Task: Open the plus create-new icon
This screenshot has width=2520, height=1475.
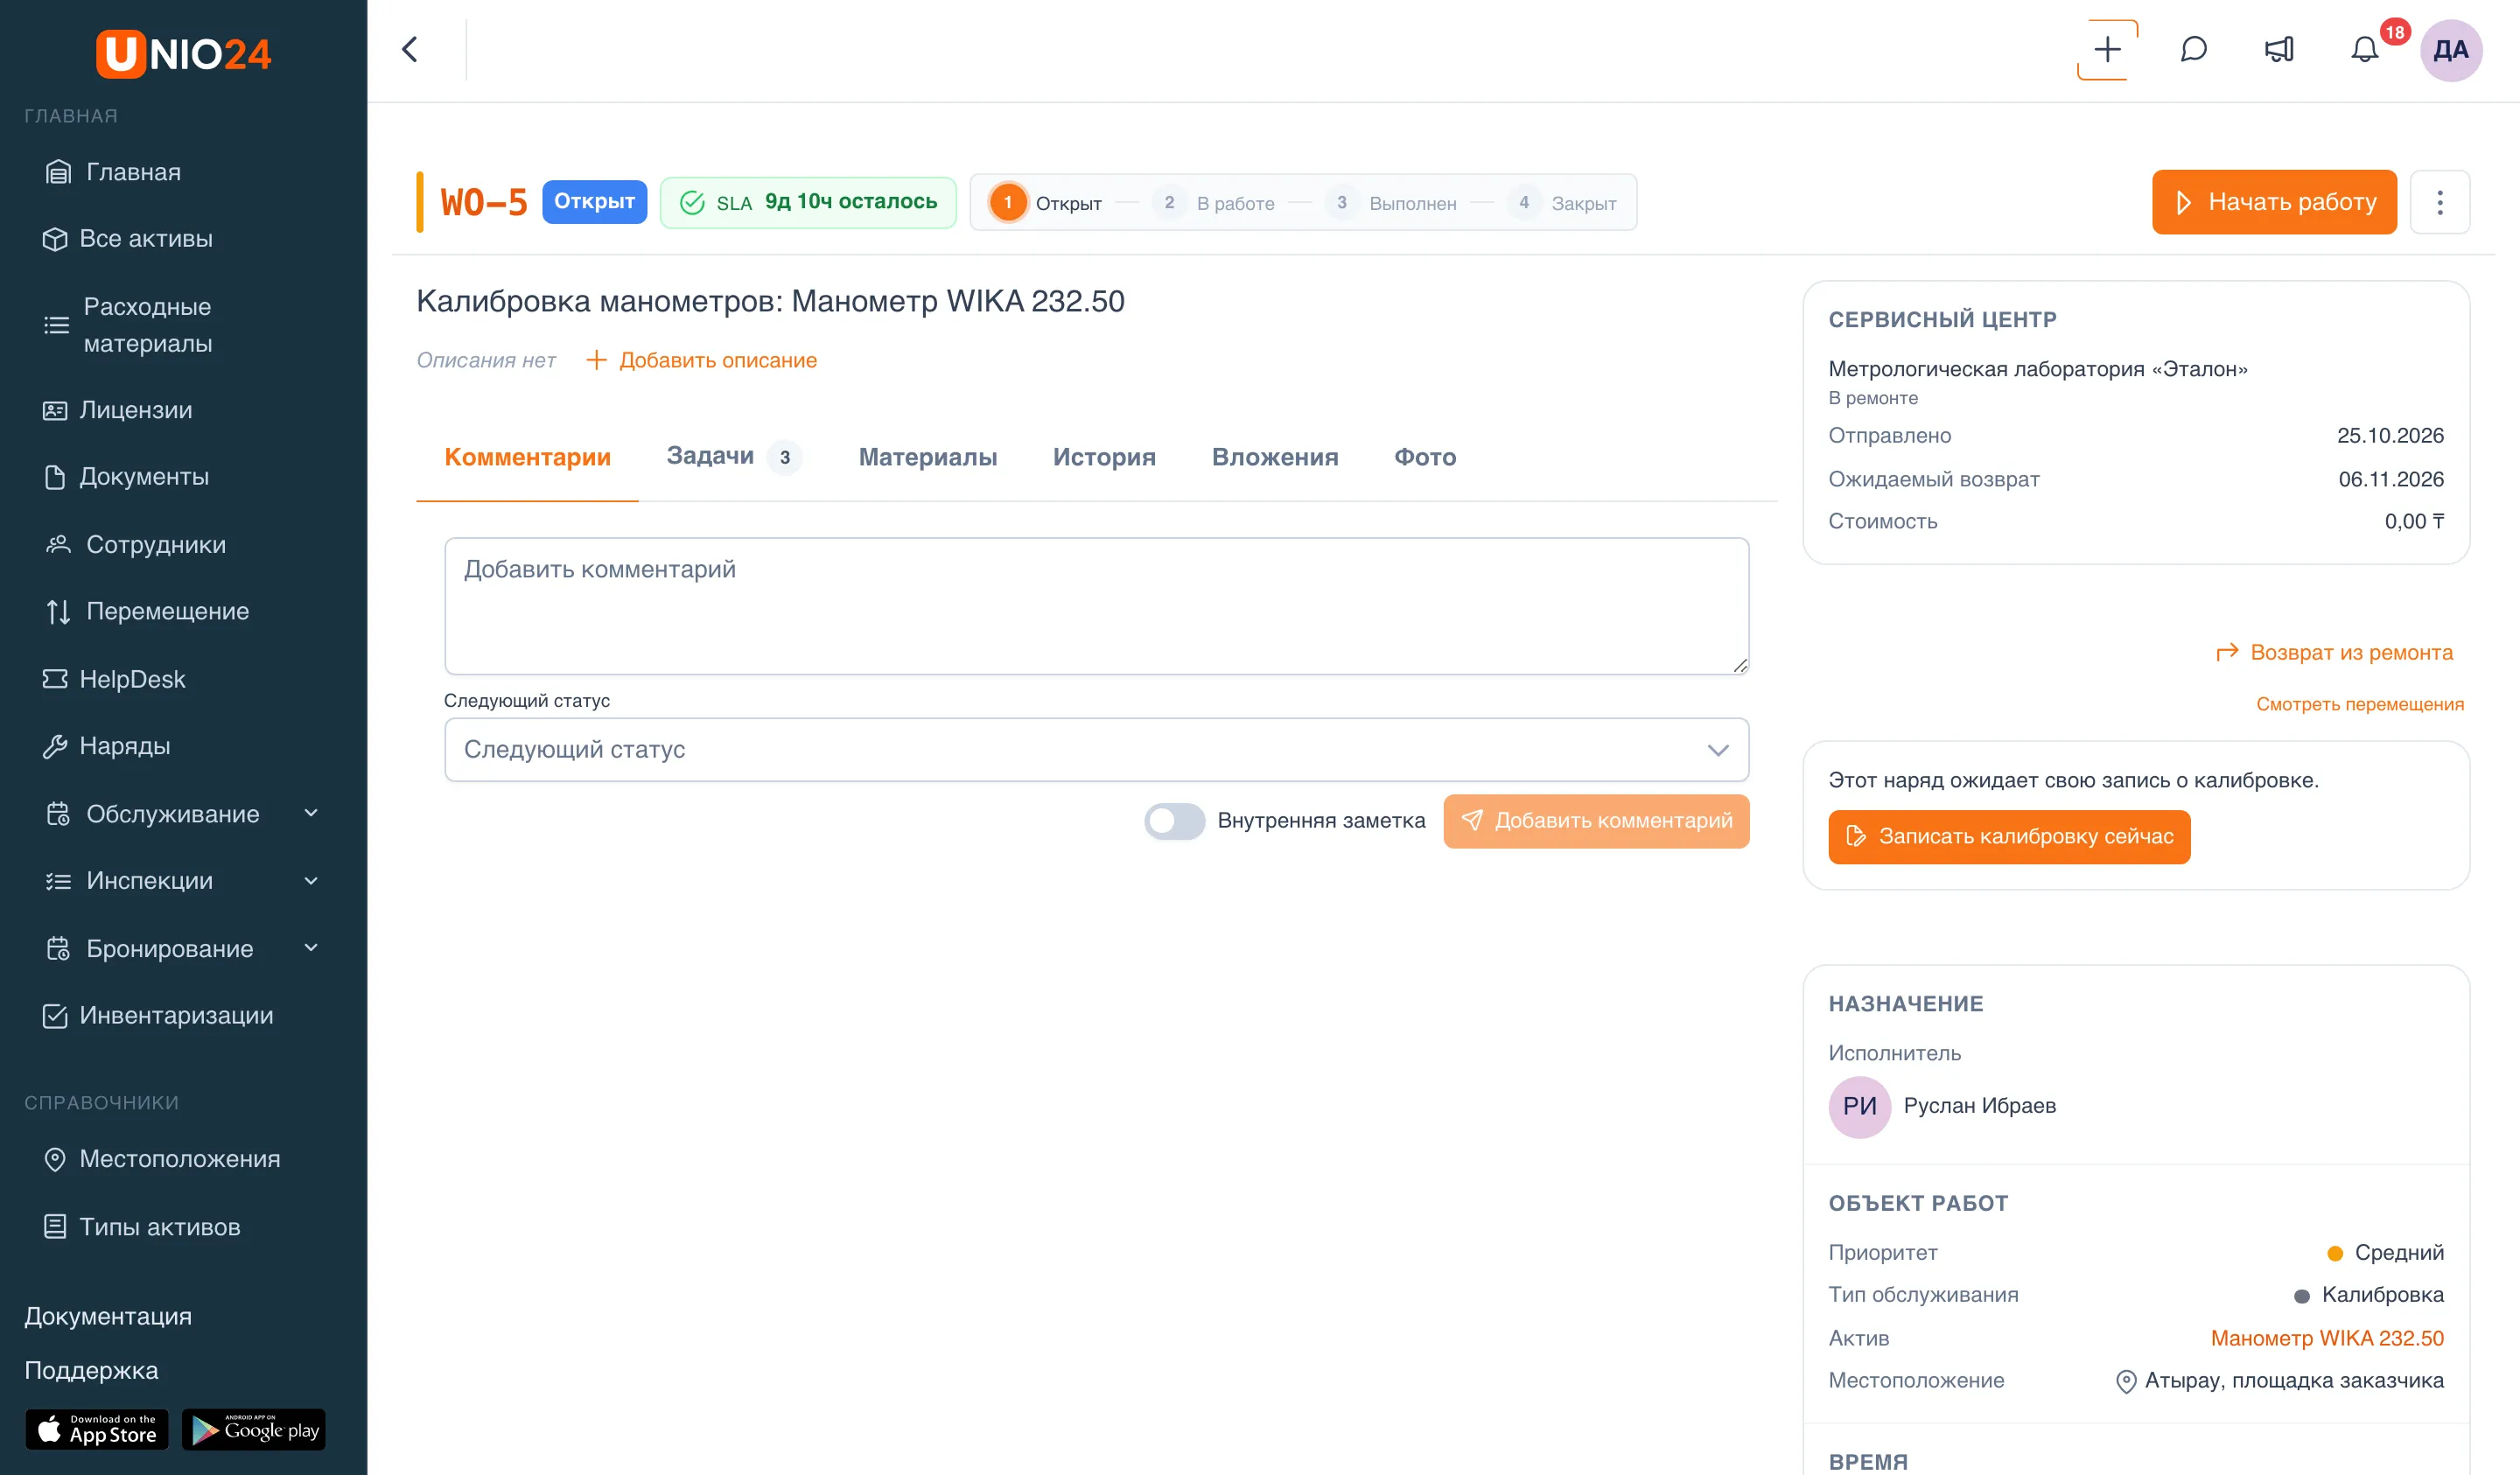Action: [2107, 50]
